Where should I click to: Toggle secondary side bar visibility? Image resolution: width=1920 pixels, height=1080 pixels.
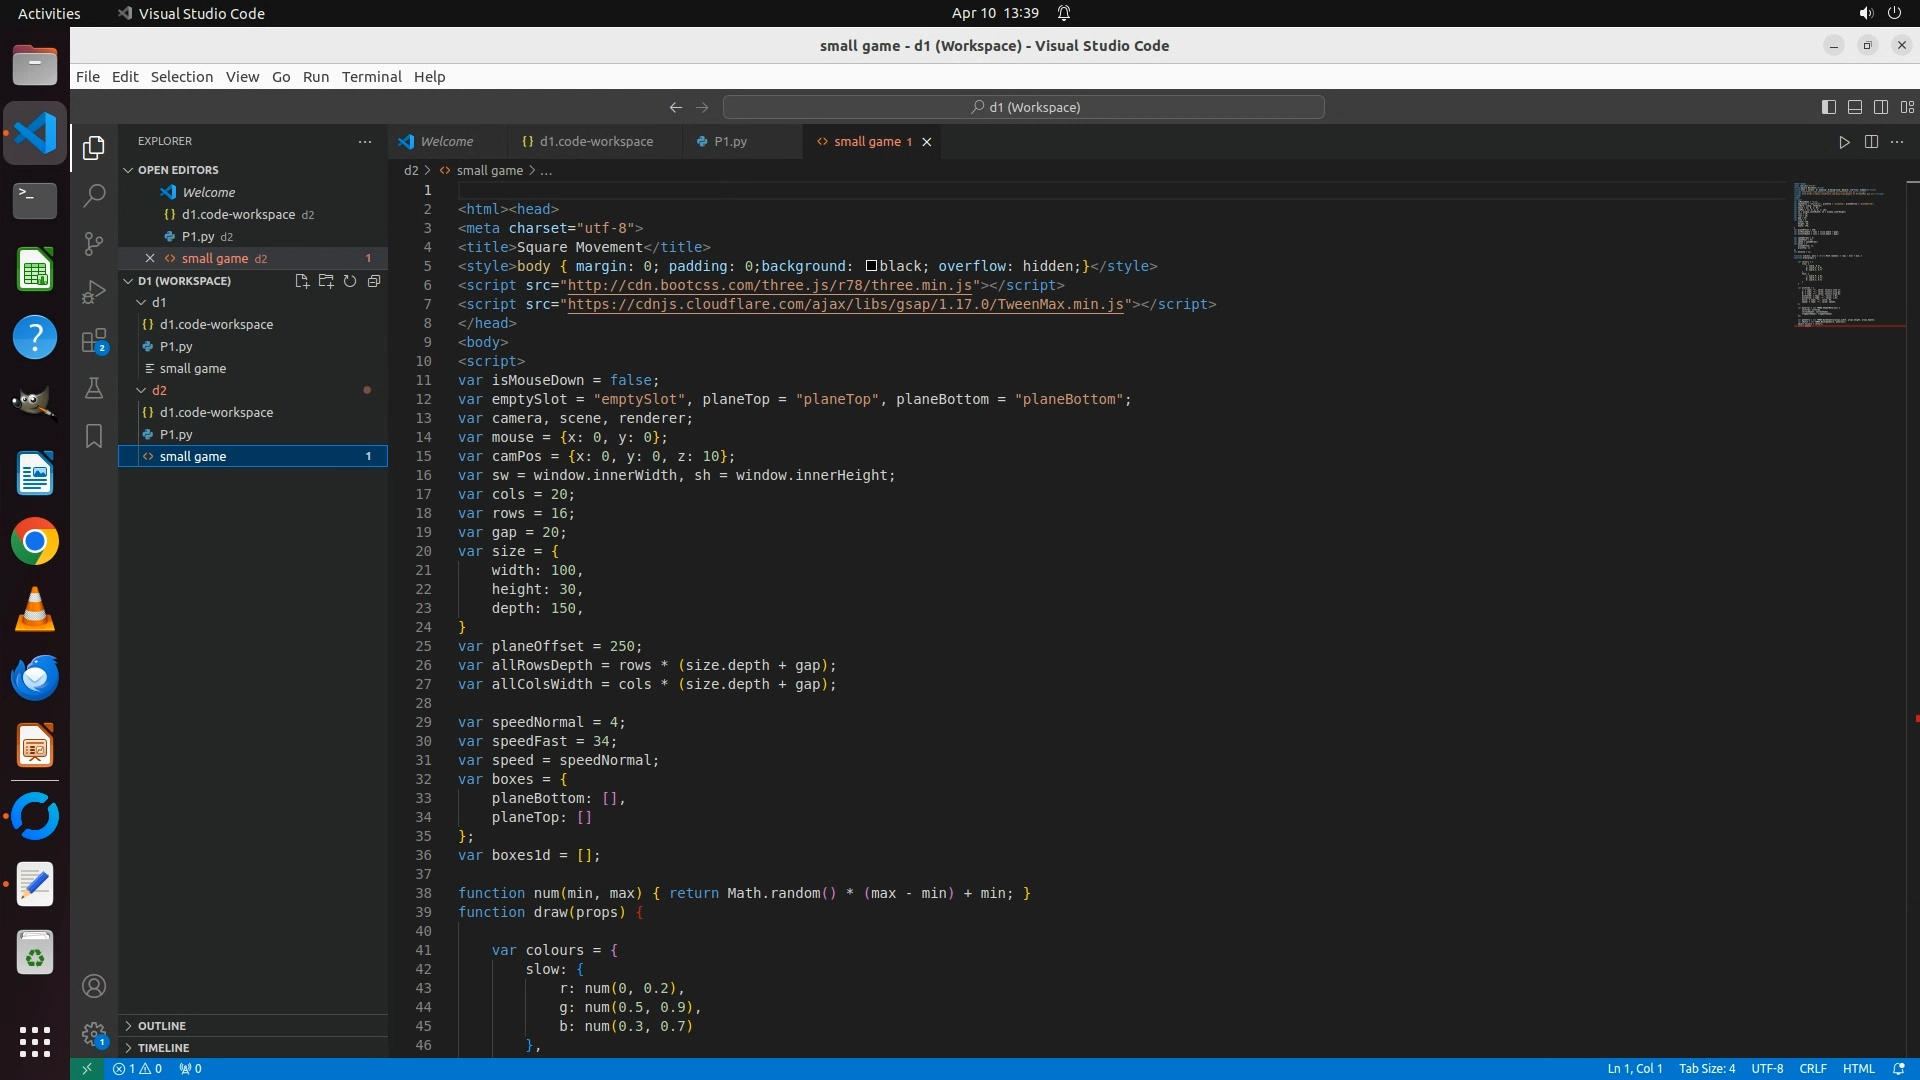coord(1881,107)
